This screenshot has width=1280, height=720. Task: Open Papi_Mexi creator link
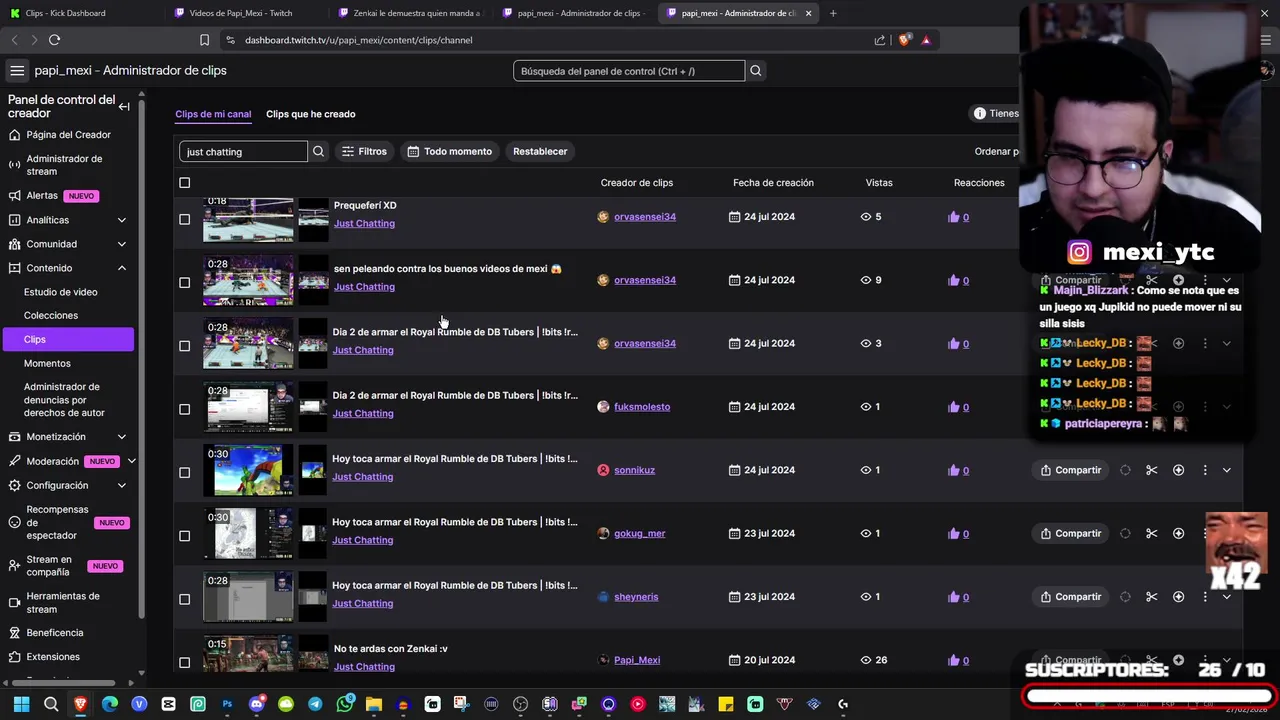(x=637, y=660)
